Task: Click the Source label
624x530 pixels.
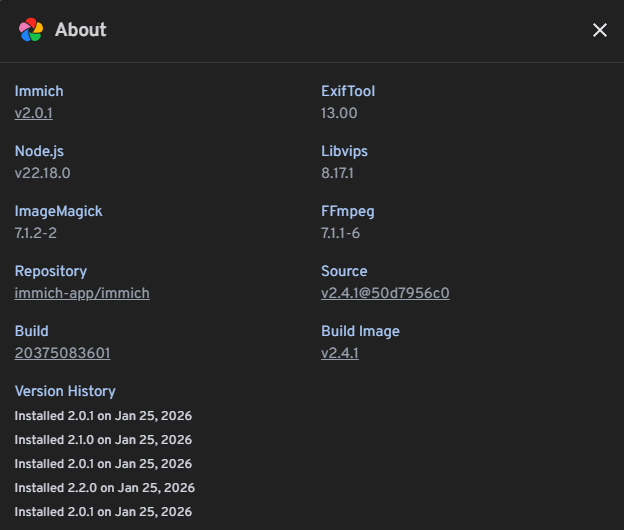Action: click(344, 271)
